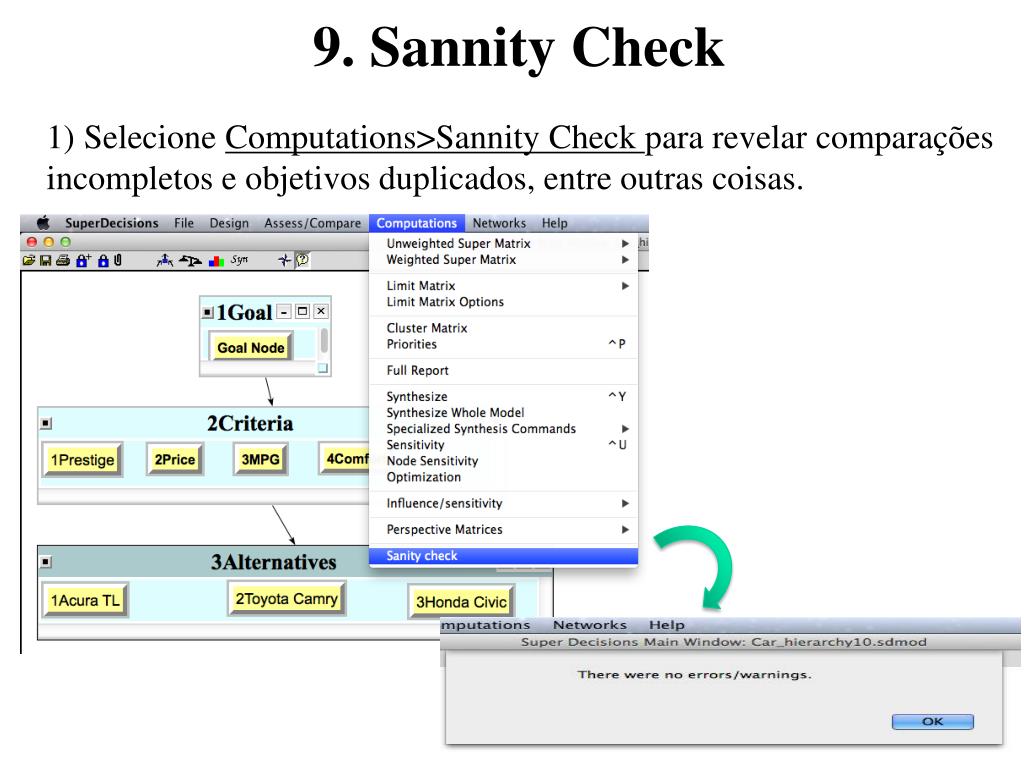
Task: Select the 1Acura TL alternative node
Action: coord(85,600)
